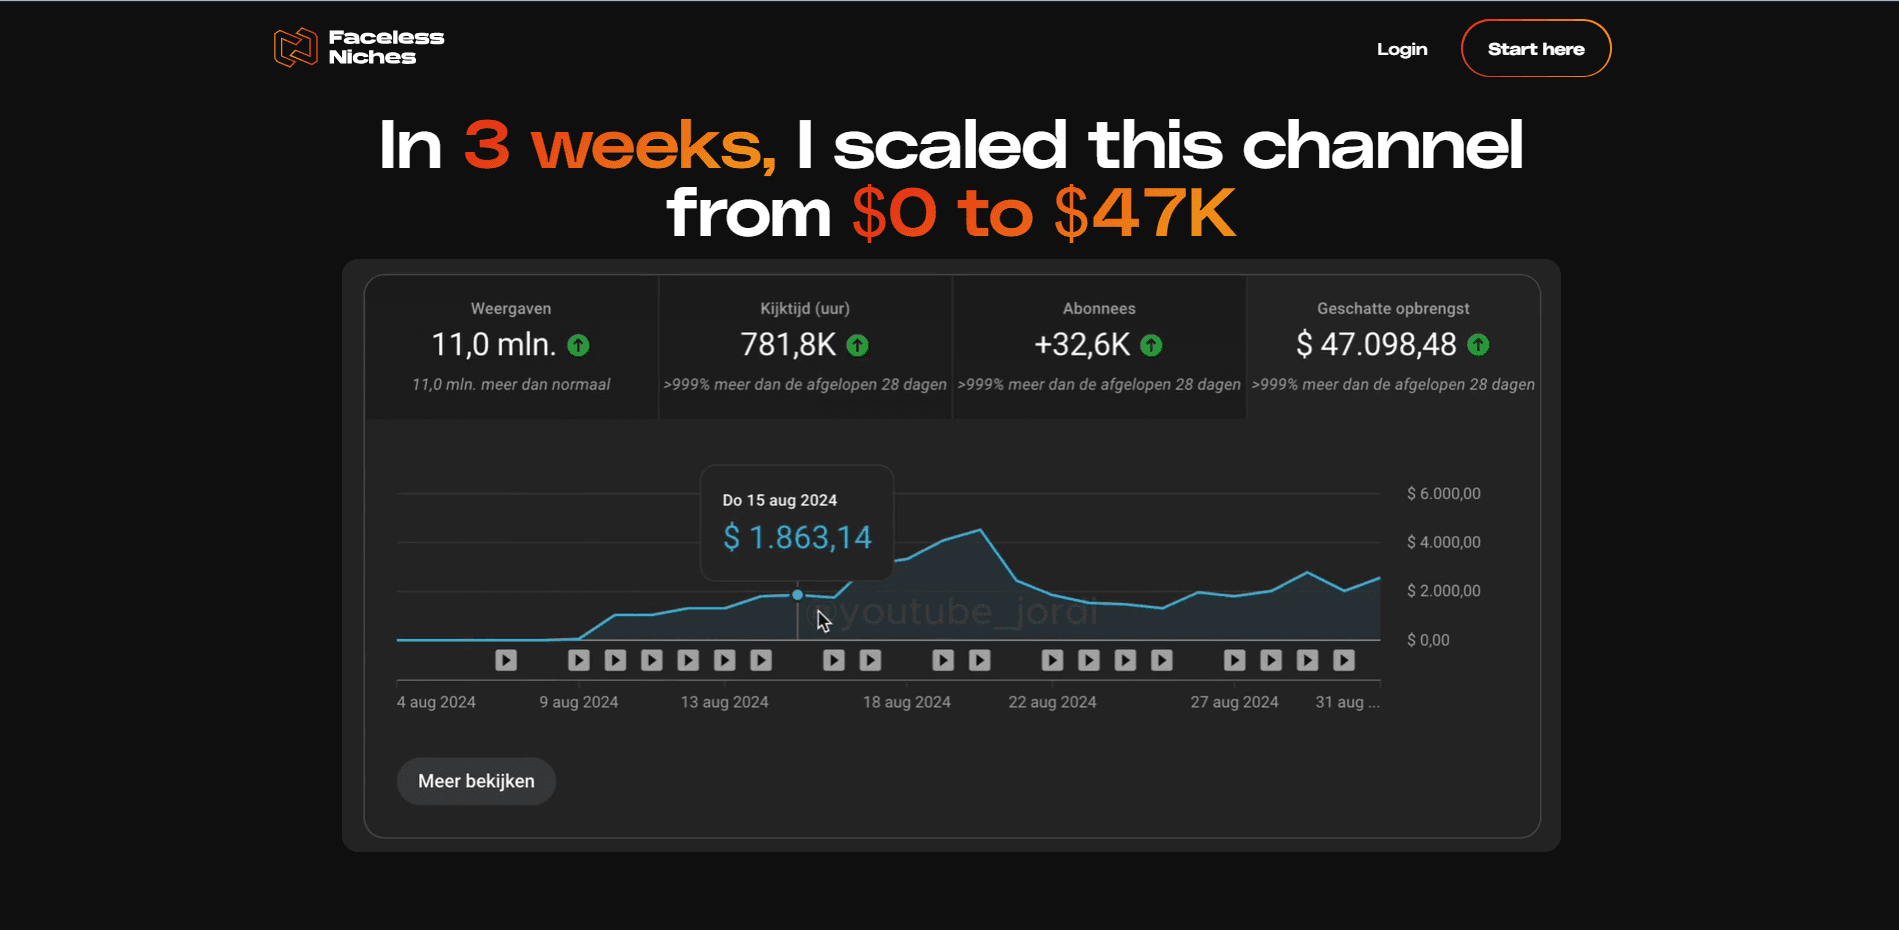Select the Geschatte opbrengst metric tab

(x=1393, y=346)
